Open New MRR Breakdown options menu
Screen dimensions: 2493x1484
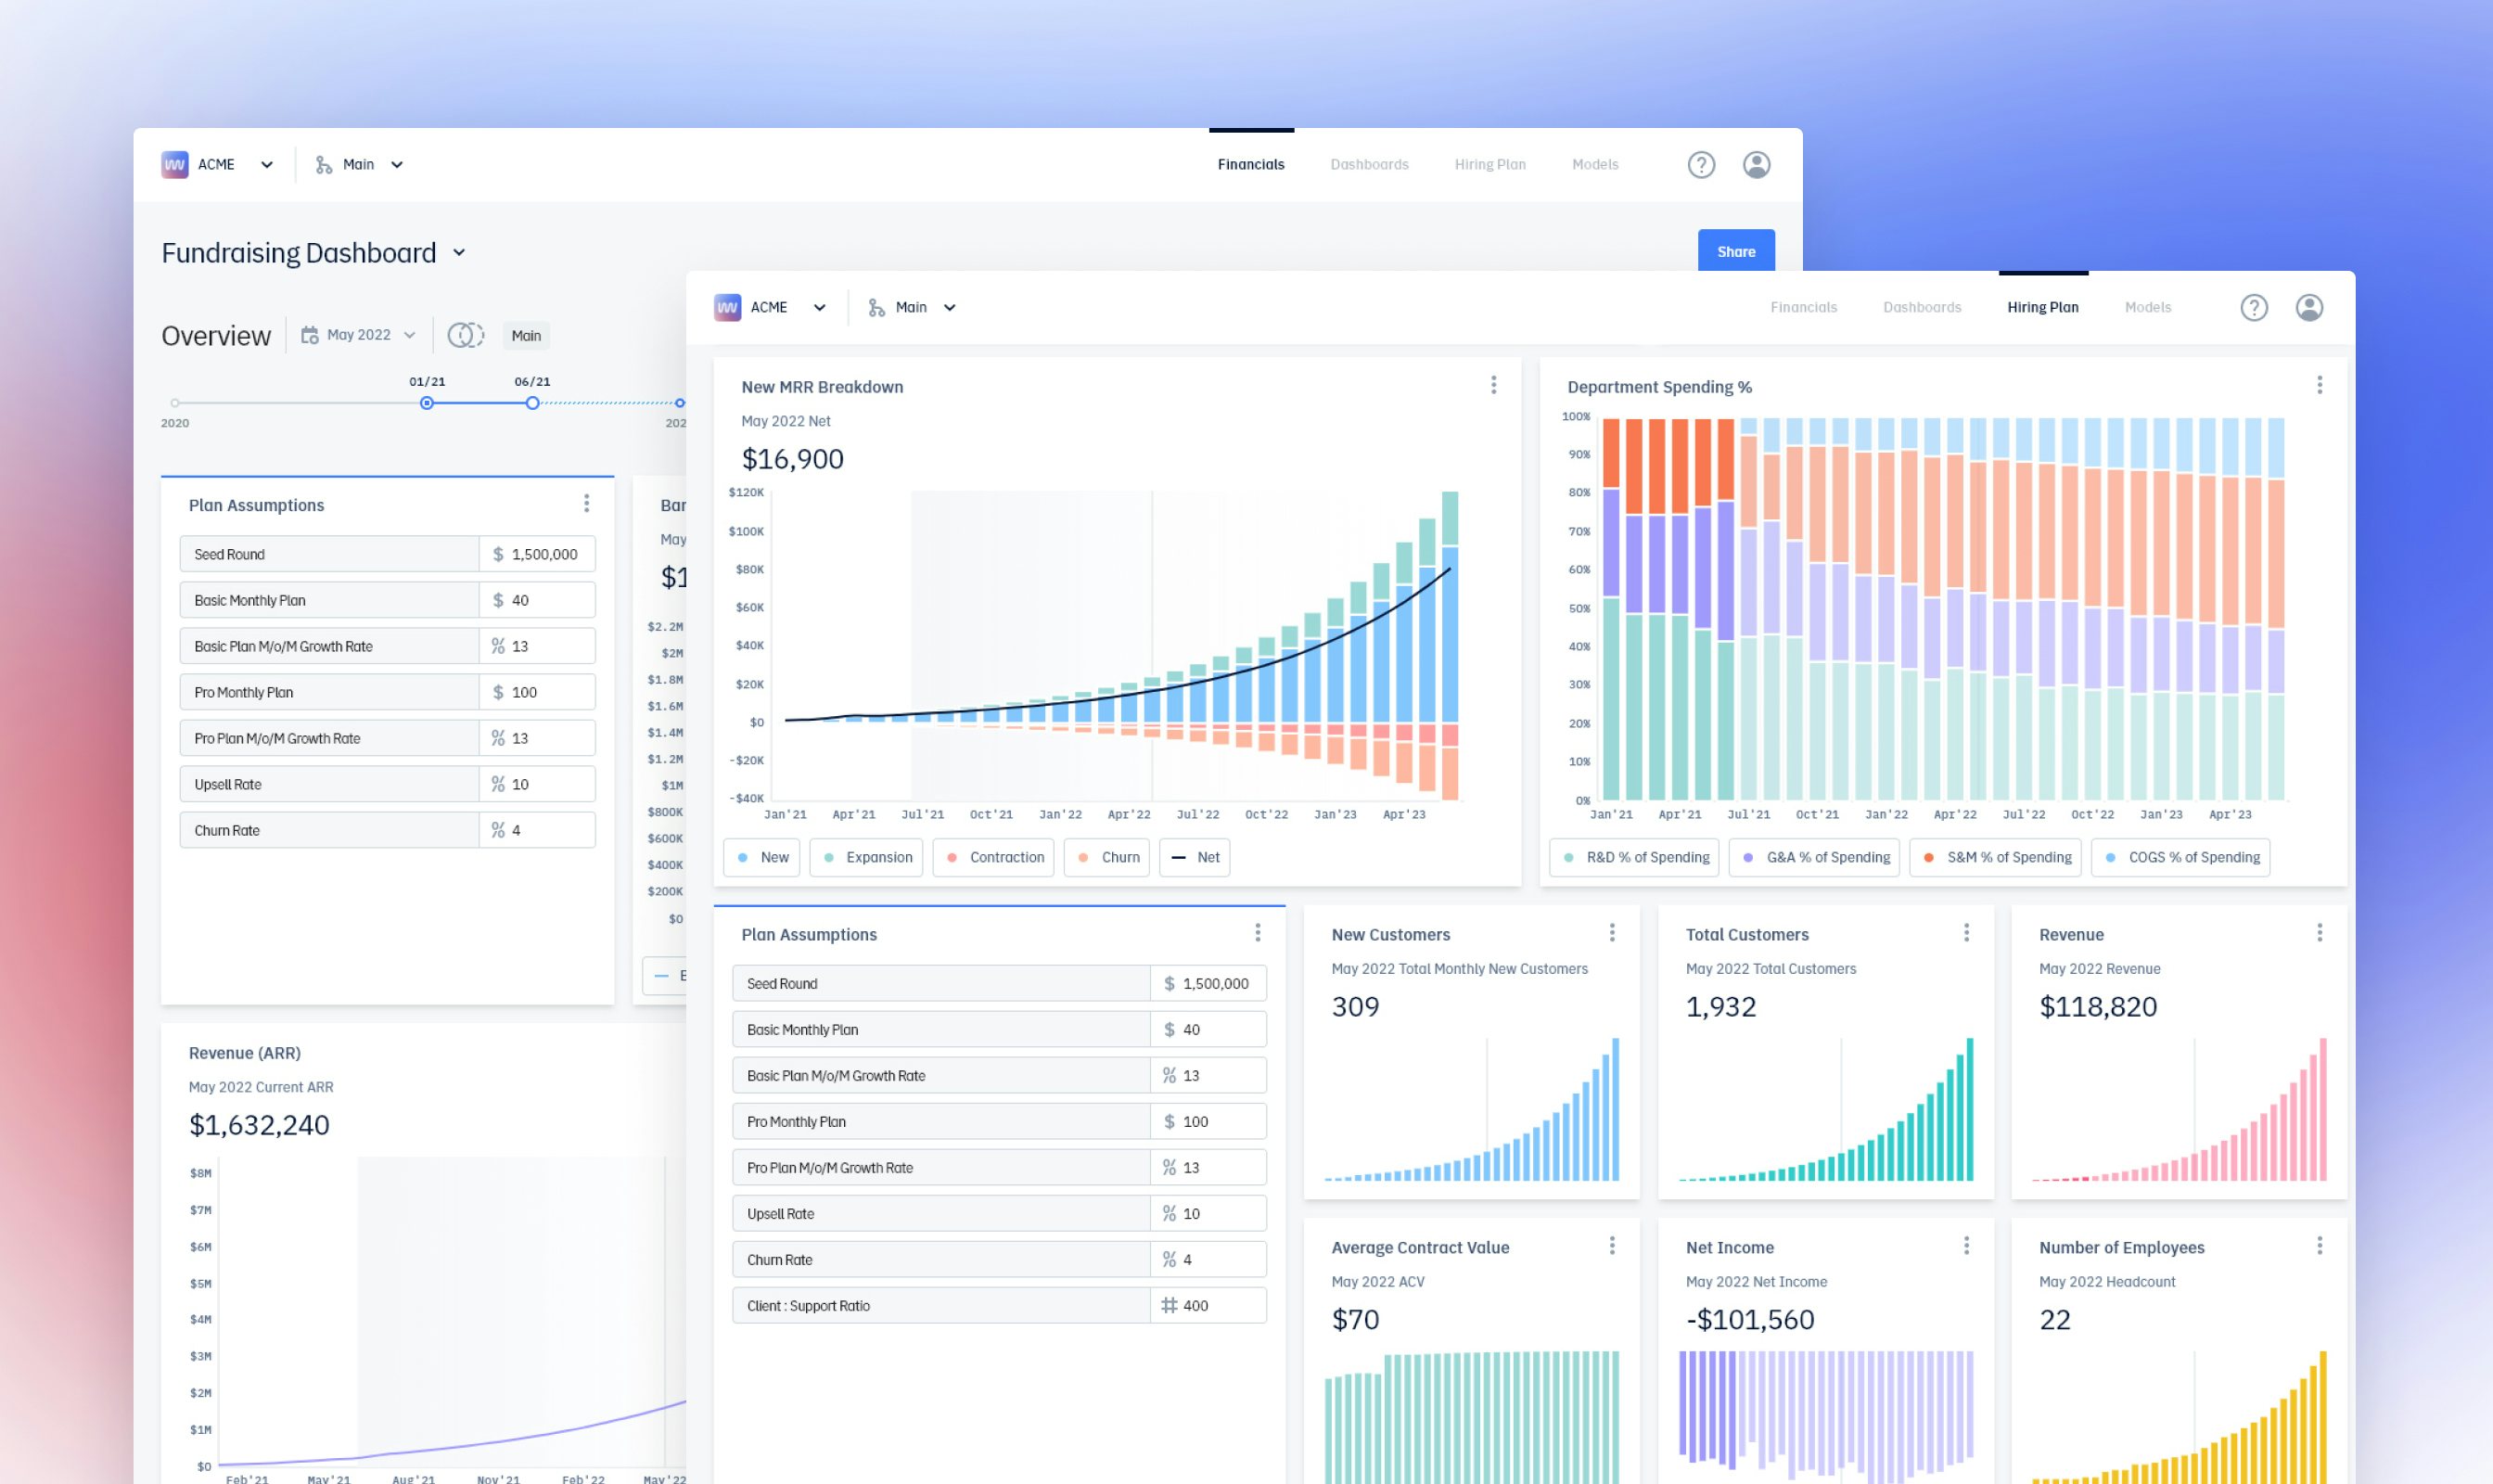[1493, 385]
